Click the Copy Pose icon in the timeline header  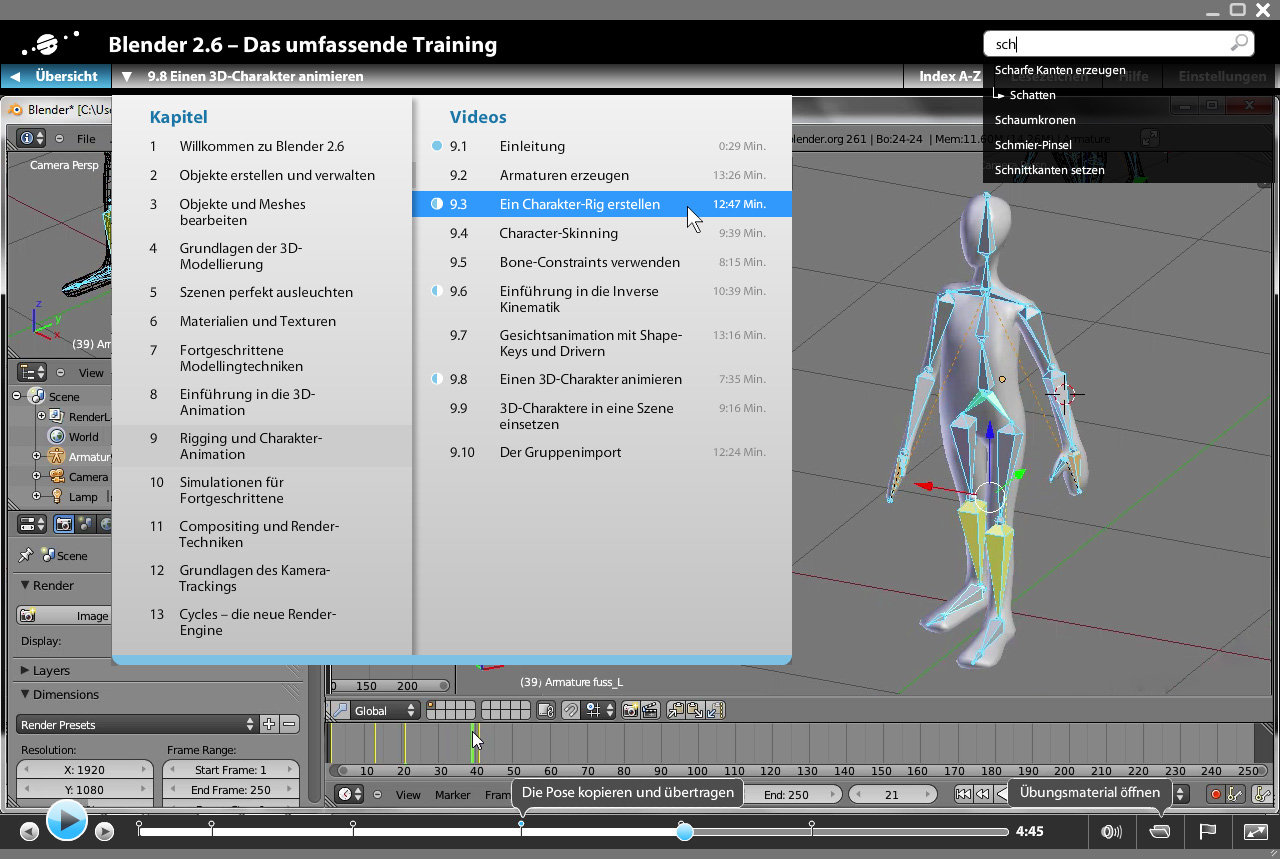[x=675, y=709]
